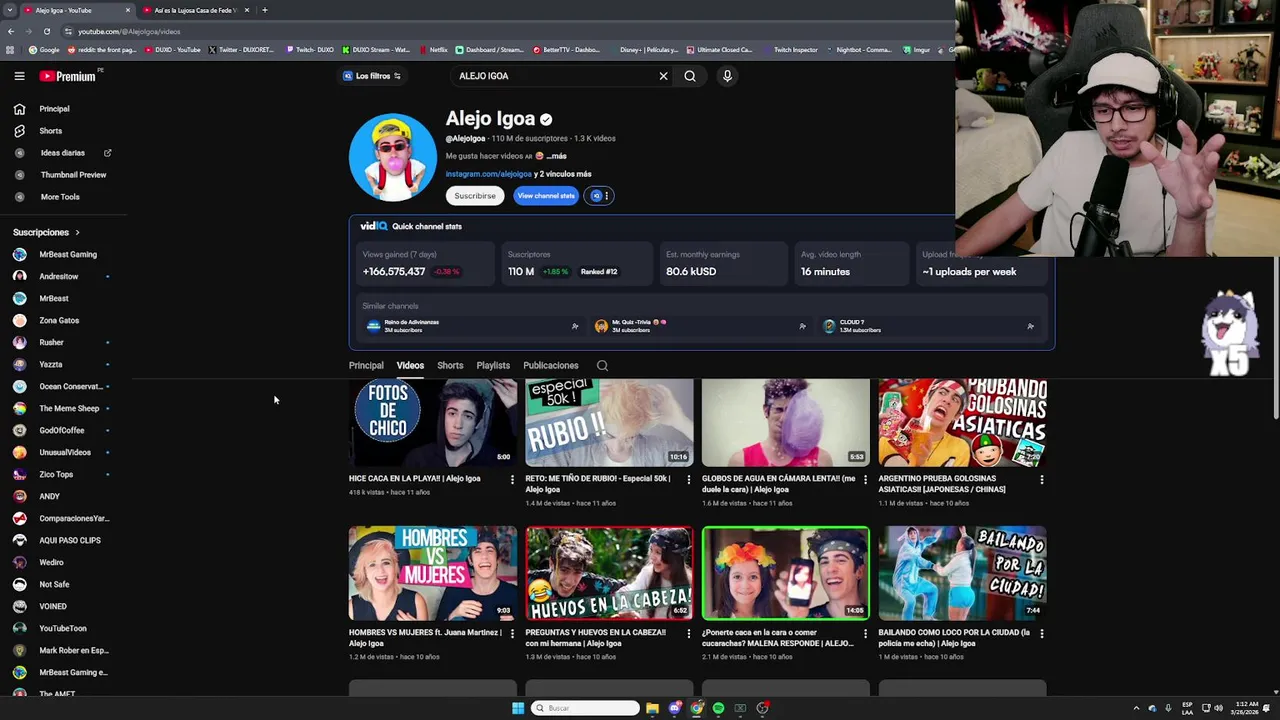Image resolution: width=1280 pixels, height=720 pixels.
Task: Expand the Suscripciones section chevron
Action: [77, 233]
